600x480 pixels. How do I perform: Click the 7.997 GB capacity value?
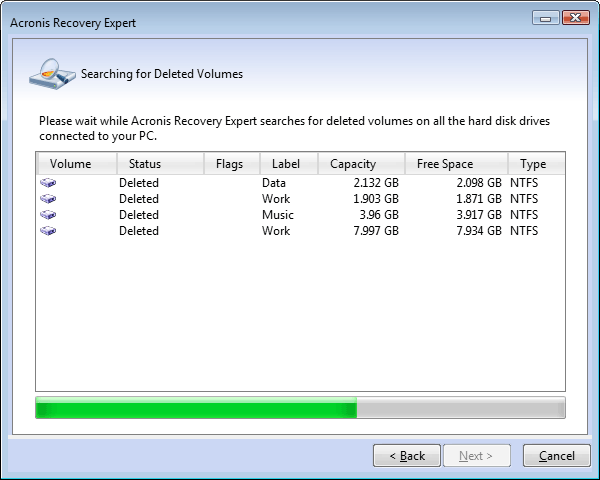(x=376, y=231)
